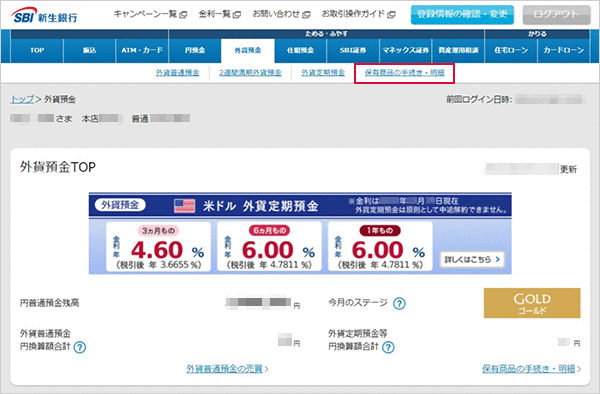Open the 外貨定期預金 submenu link
600x394 pixels.
tap(323, 73)
